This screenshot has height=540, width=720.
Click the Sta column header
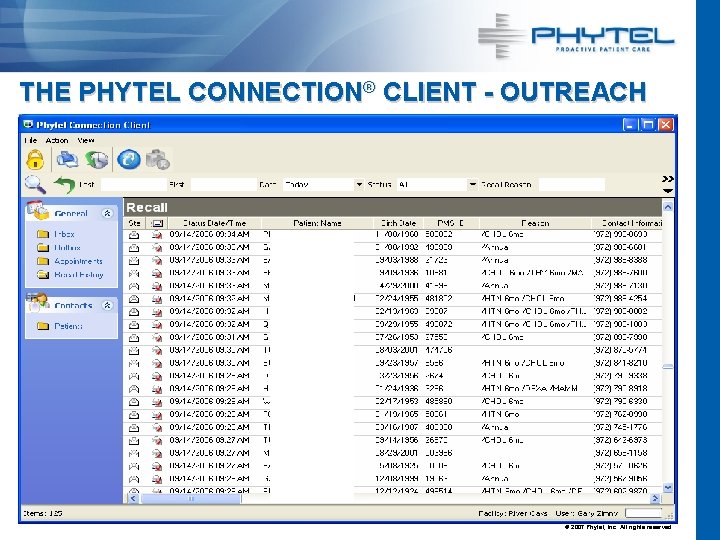[x=135, y=223]
